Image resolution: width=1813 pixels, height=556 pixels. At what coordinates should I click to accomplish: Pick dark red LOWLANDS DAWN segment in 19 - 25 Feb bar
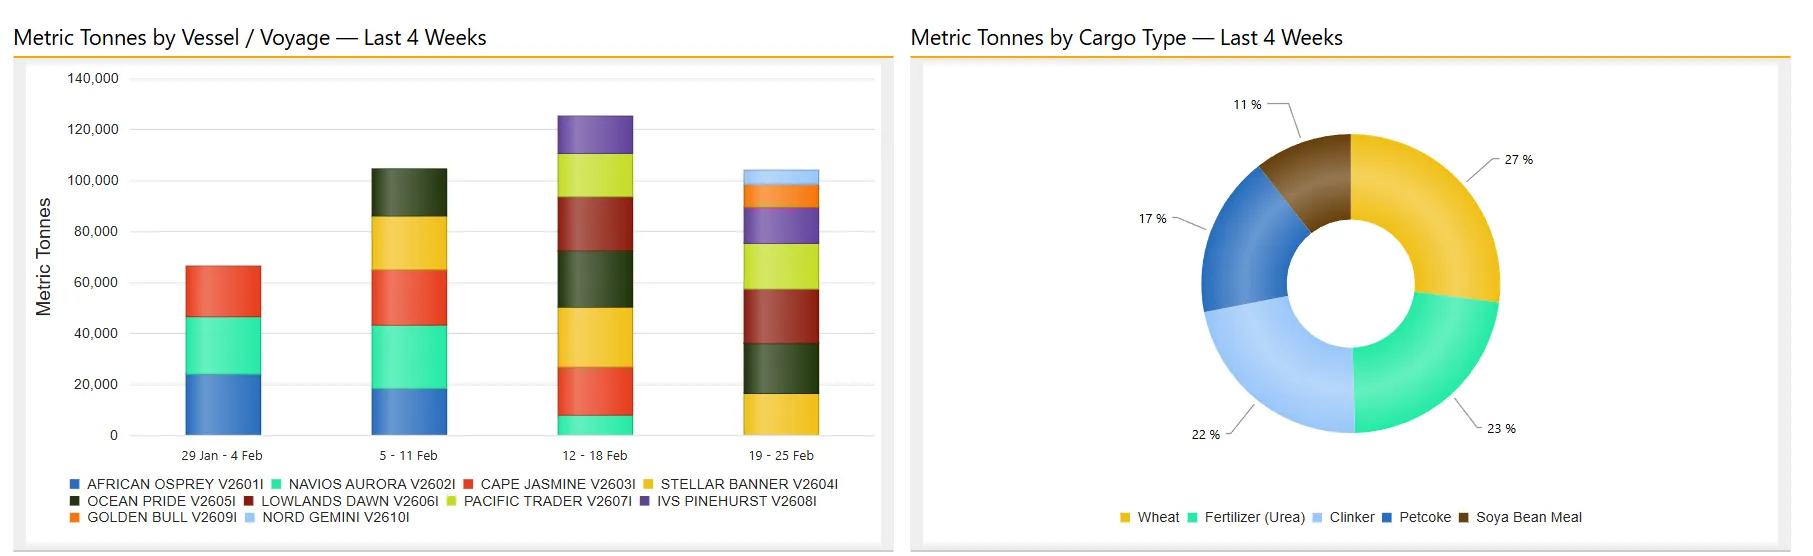(x=781, y=317)
